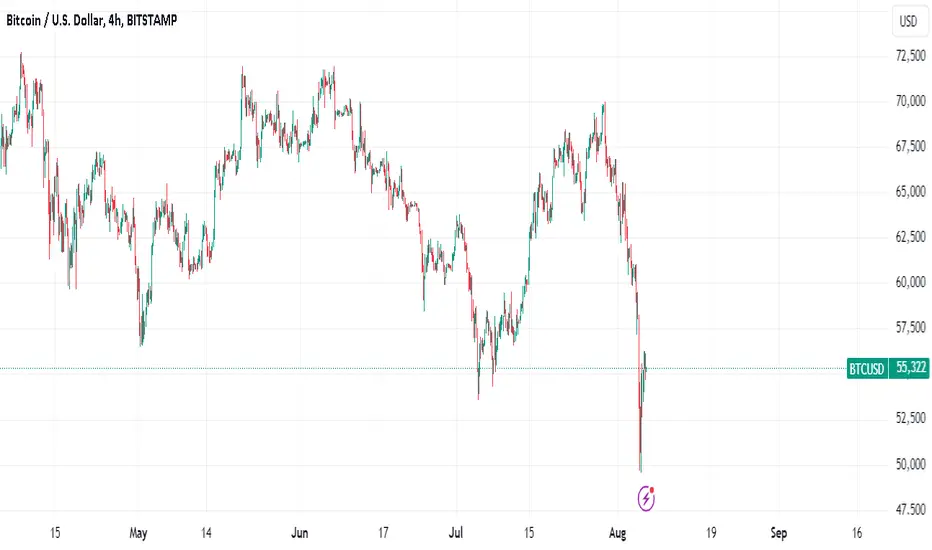Click the 52,500 price axis label
The height and width of the screenshot is (550, 932).
coord(911,419)
